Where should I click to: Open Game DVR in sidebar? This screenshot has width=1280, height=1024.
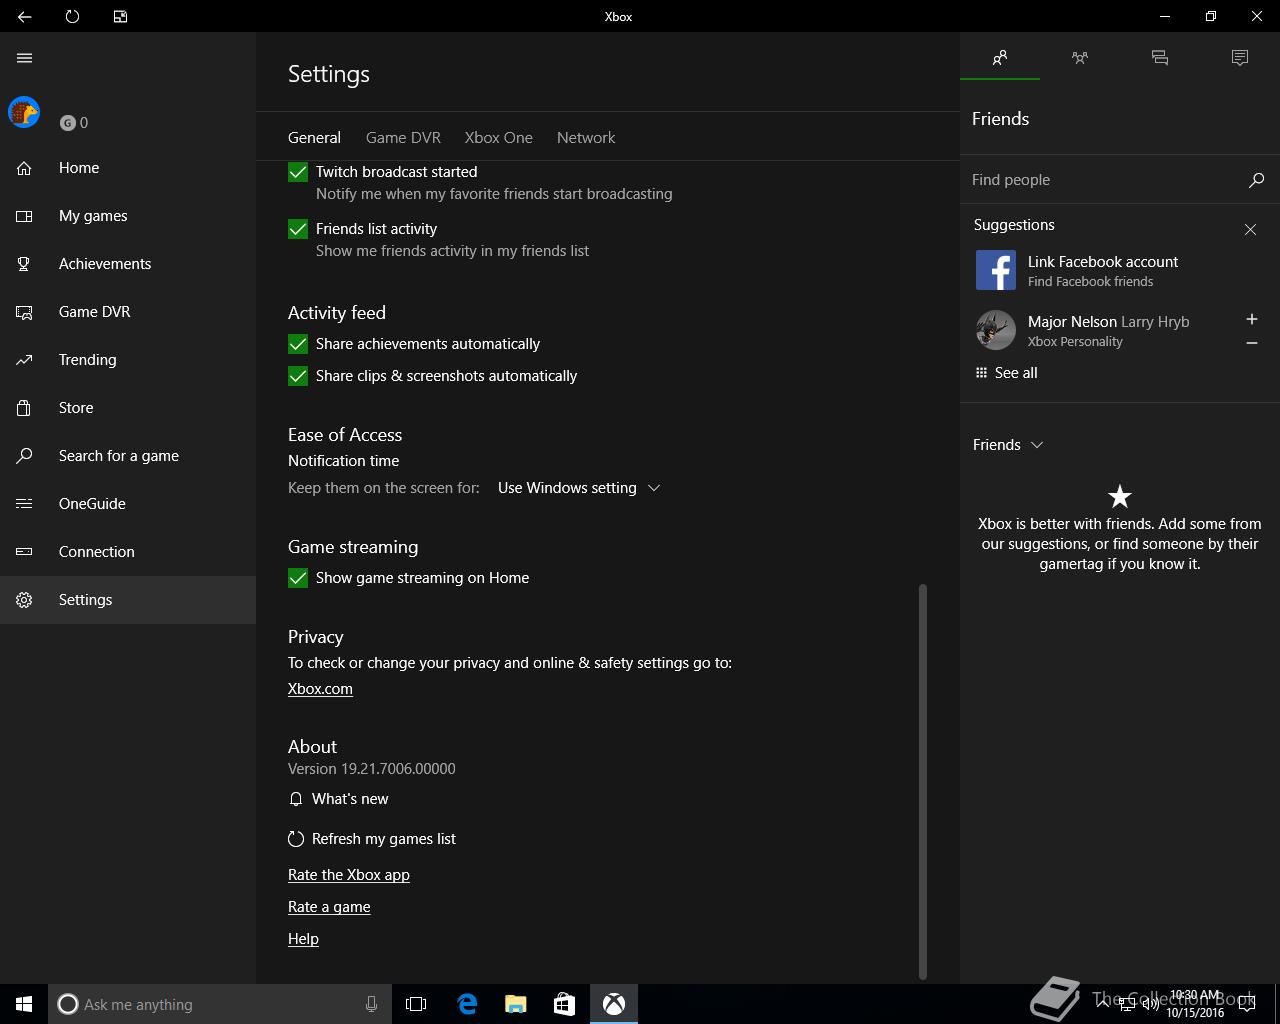(128, 312)
